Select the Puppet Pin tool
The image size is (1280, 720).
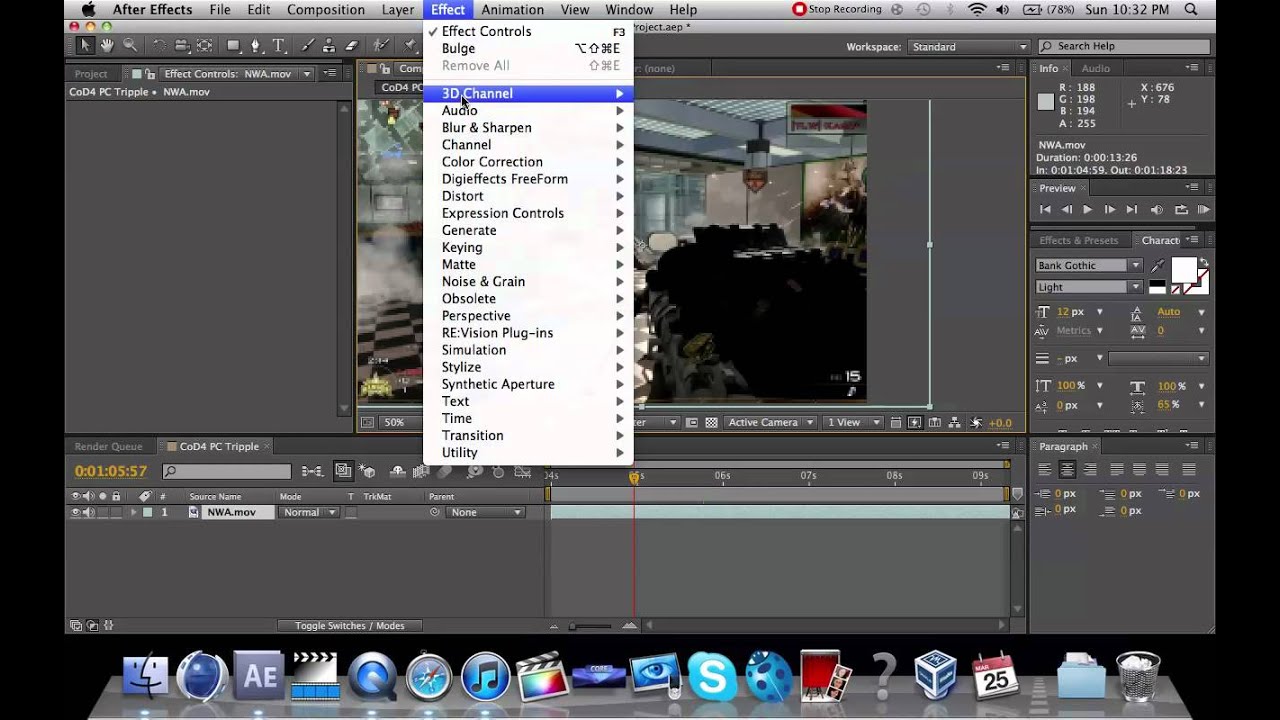click(x=410, y=46)
